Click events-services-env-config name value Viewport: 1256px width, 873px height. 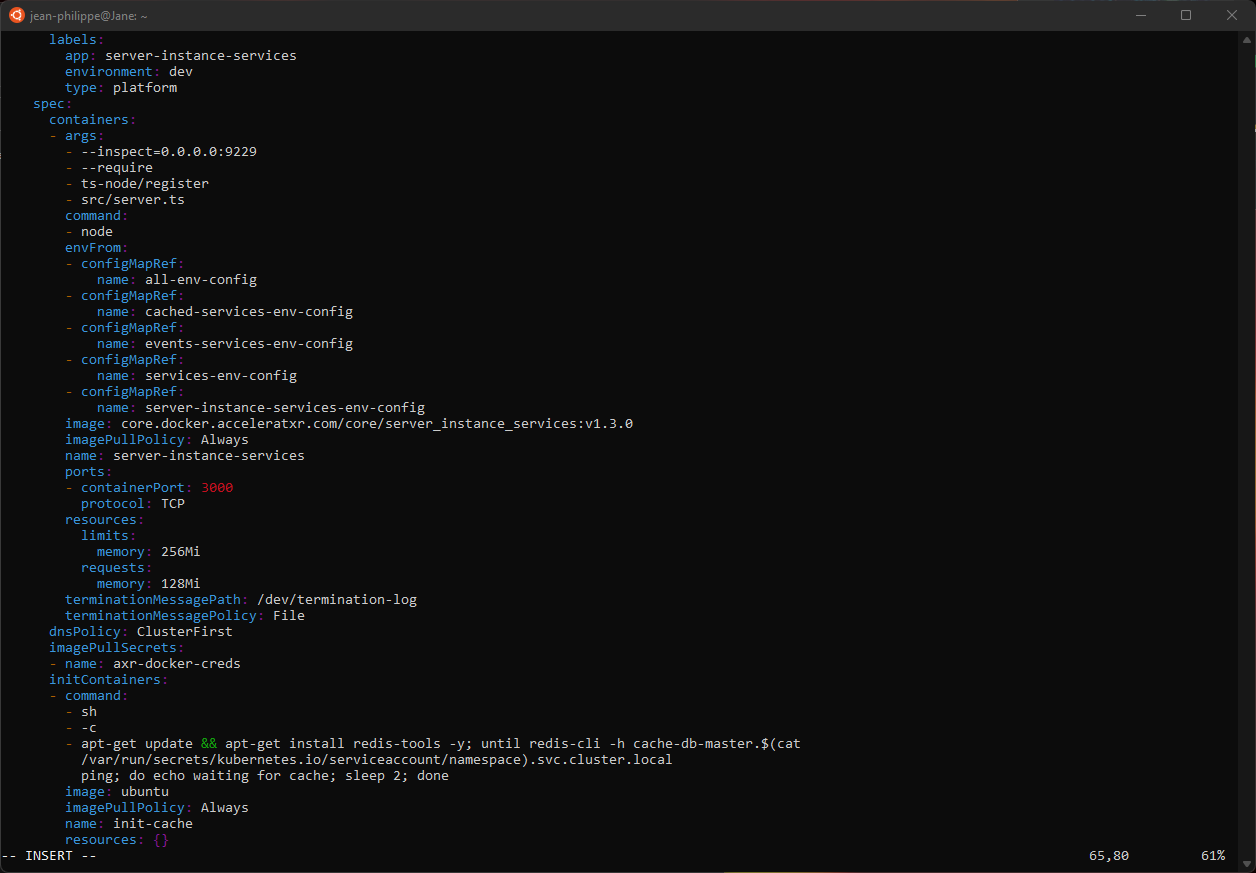click(249, 344)
